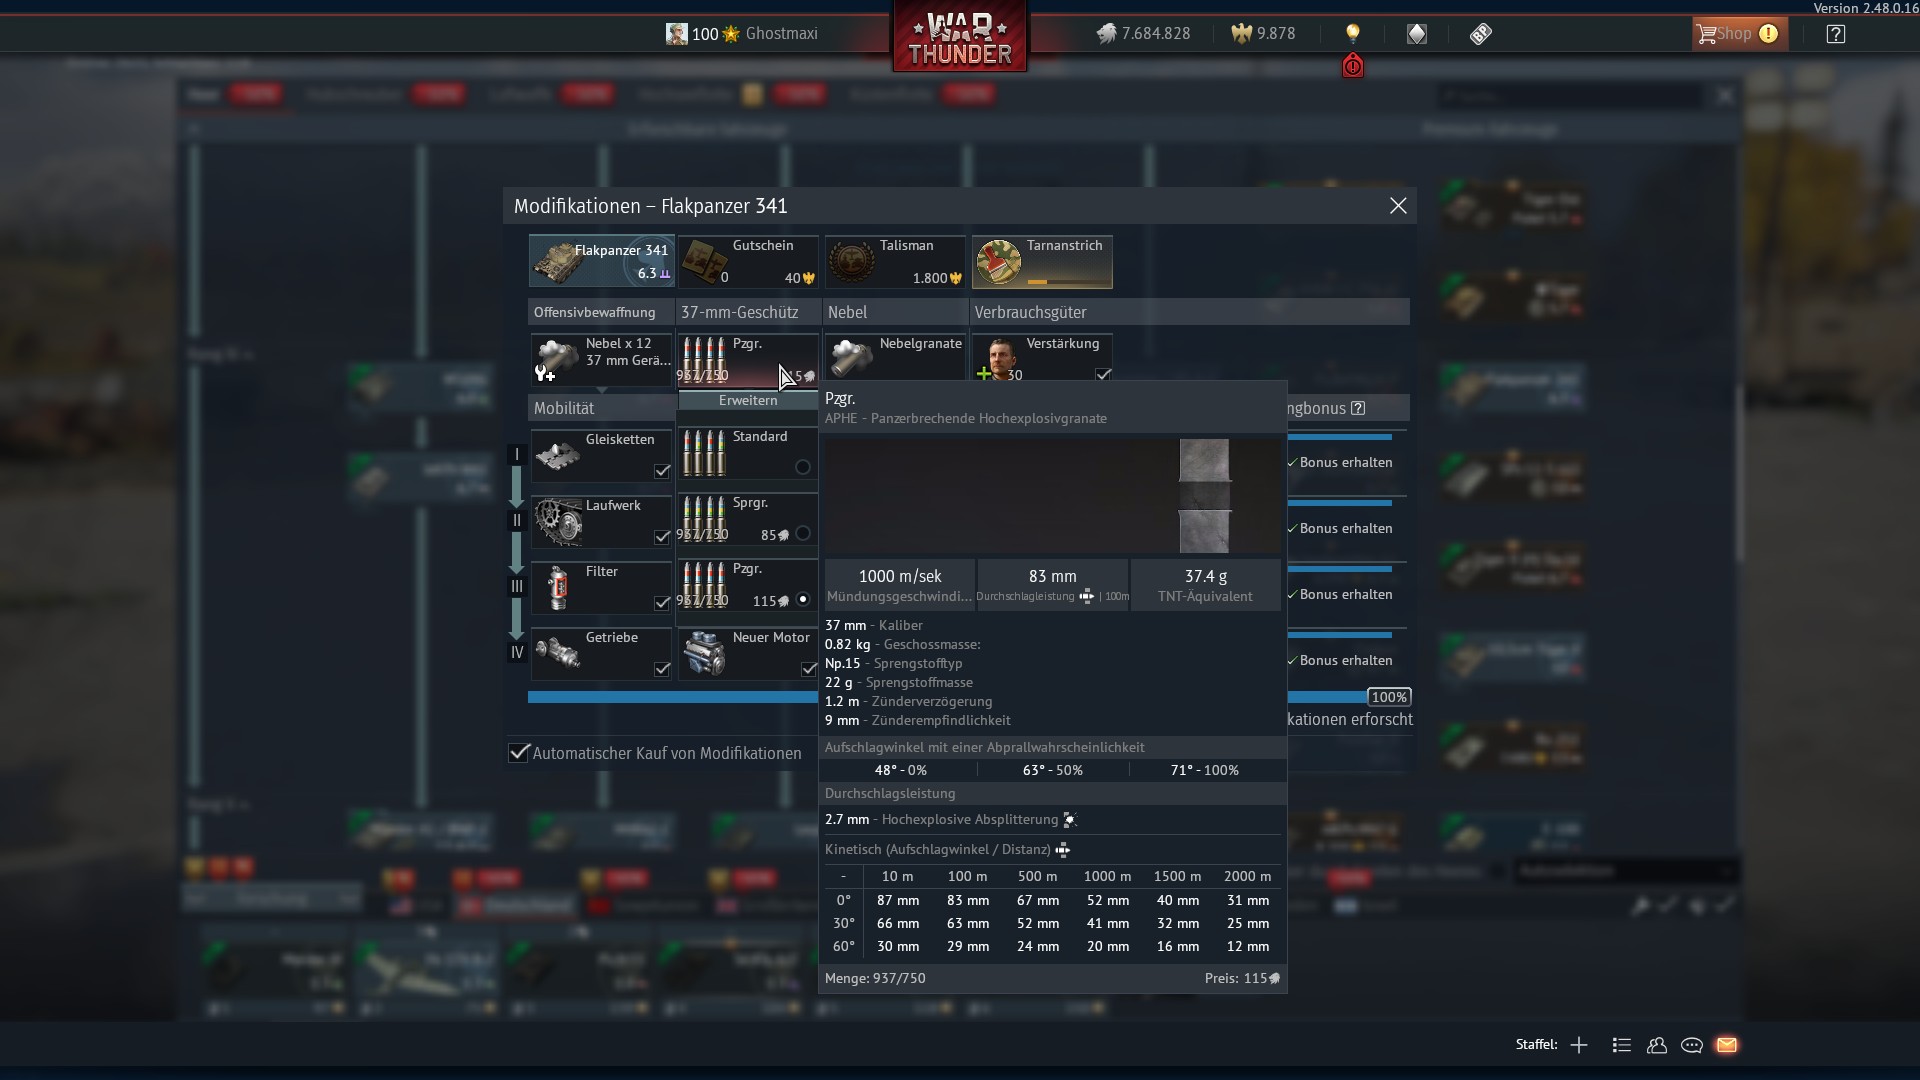Click the modifications research progress bar
This screenshot has width=1920, height=1080.
point(673,697)
